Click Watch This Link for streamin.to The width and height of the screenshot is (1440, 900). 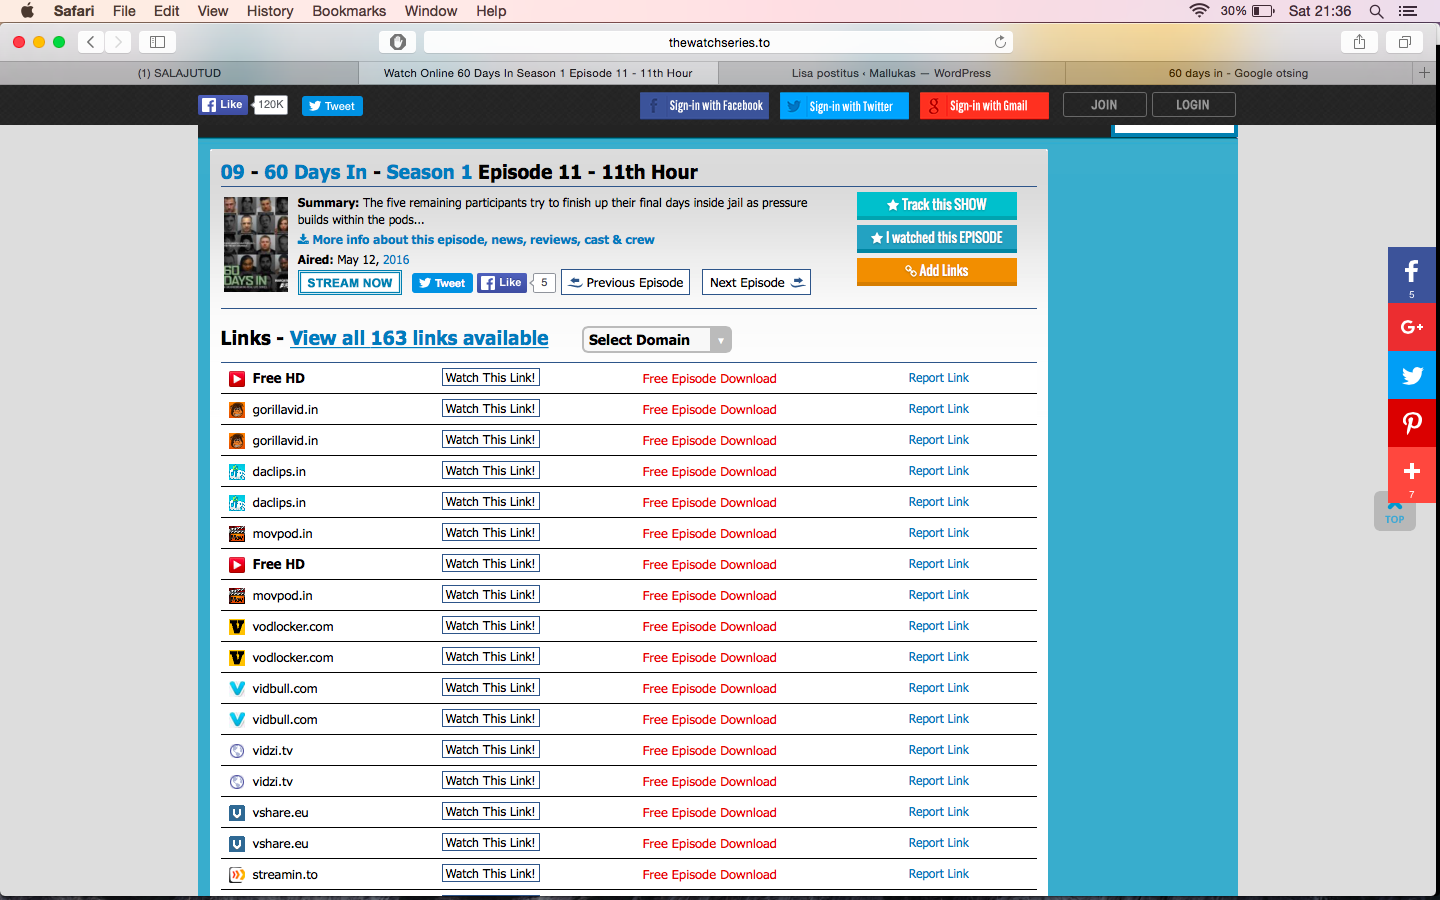click(491, 874)
